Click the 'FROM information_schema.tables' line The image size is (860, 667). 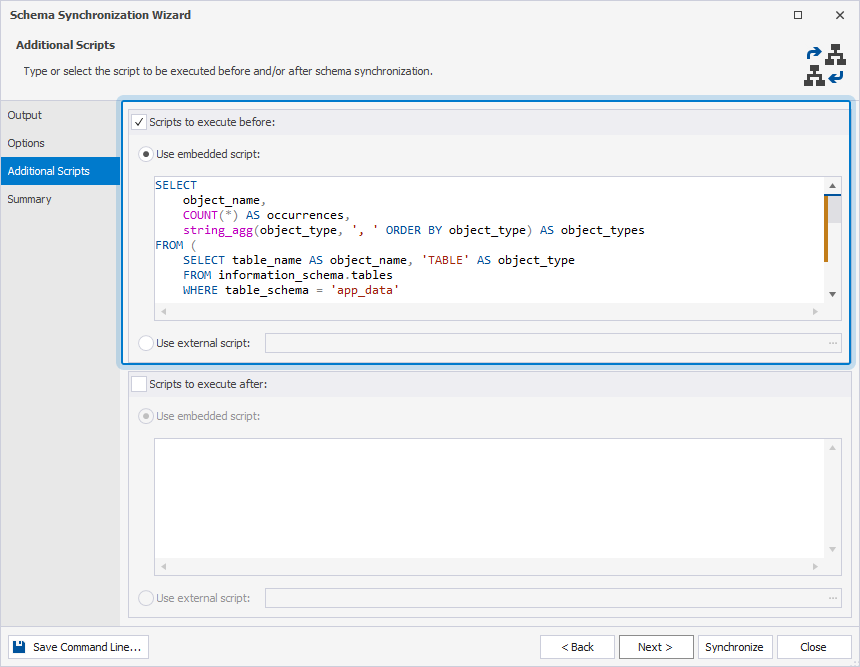287,275
